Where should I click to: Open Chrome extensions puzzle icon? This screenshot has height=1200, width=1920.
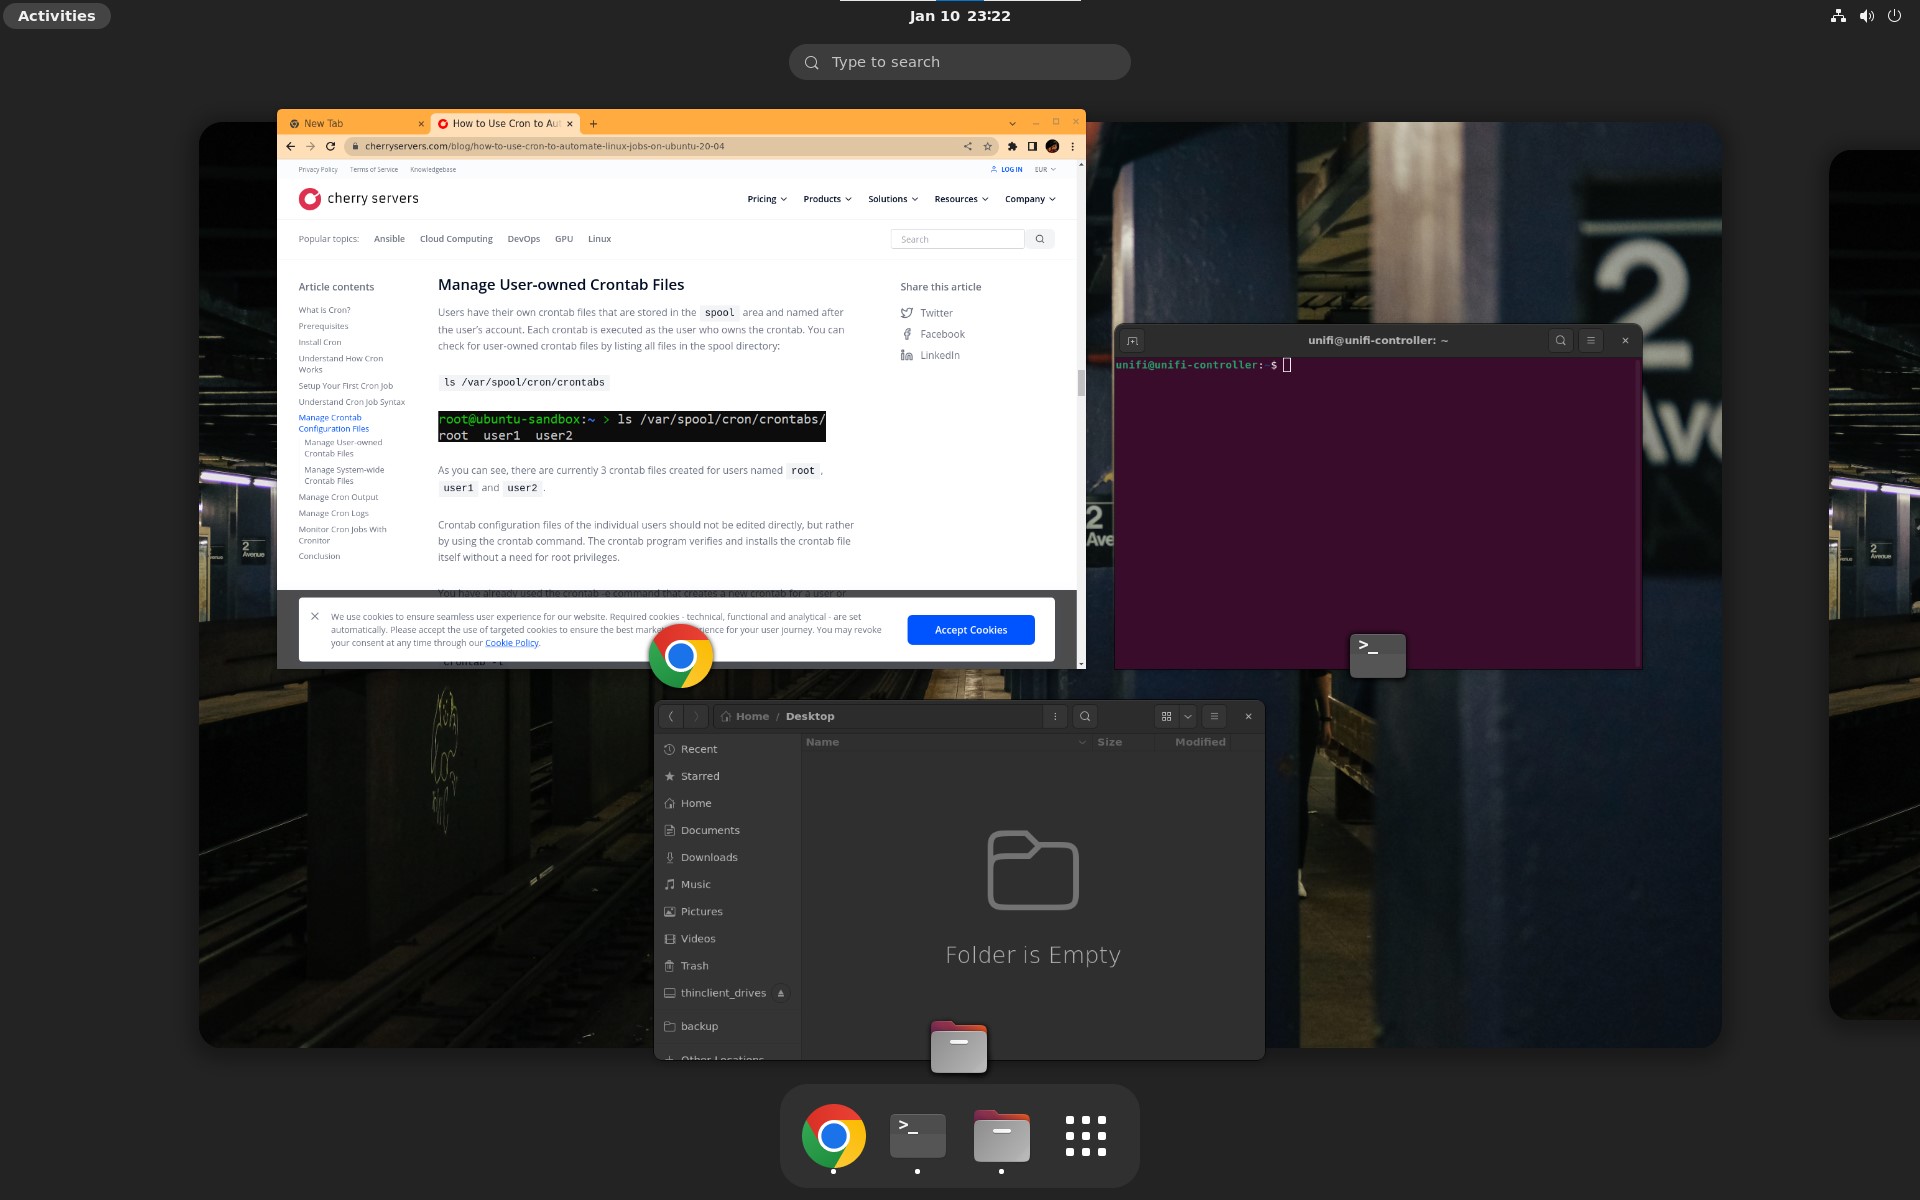click(x=1012, y=146)
